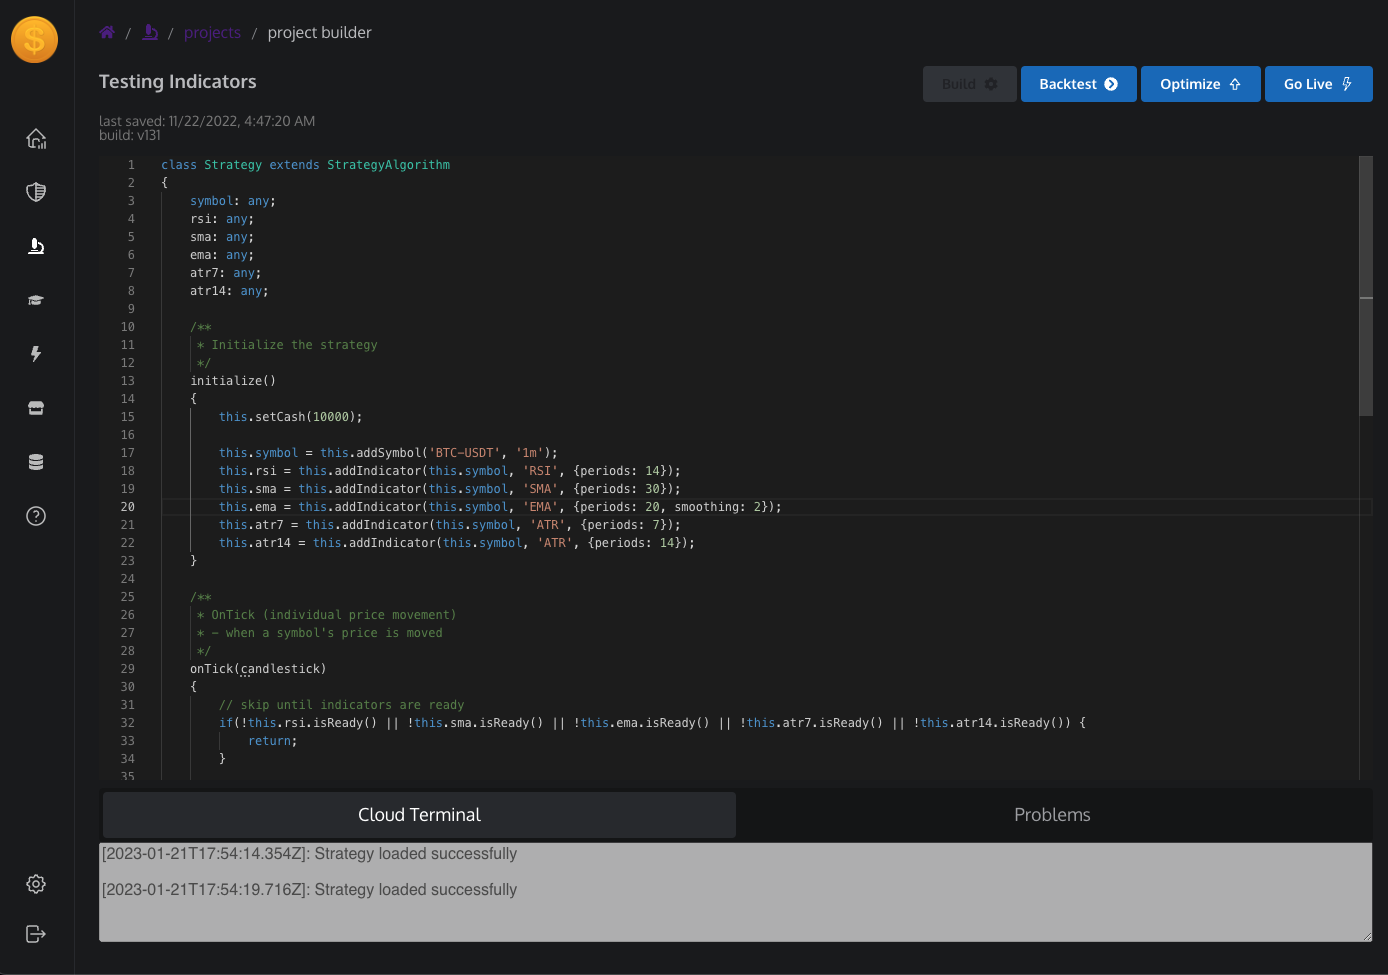This screenshot has width=1388, height=975.
Task: Click the 'symbol: any;' declaration line
Action: [233, 201]
